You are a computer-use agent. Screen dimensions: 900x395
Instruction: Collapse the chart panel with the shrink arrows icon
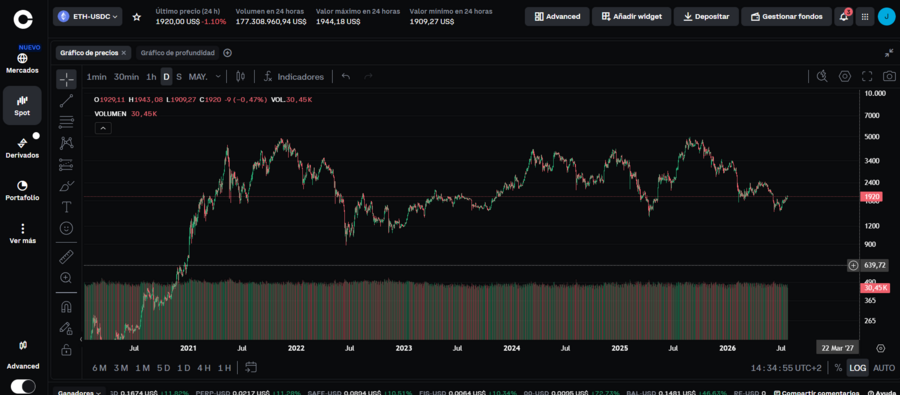[x=889, y=53]
